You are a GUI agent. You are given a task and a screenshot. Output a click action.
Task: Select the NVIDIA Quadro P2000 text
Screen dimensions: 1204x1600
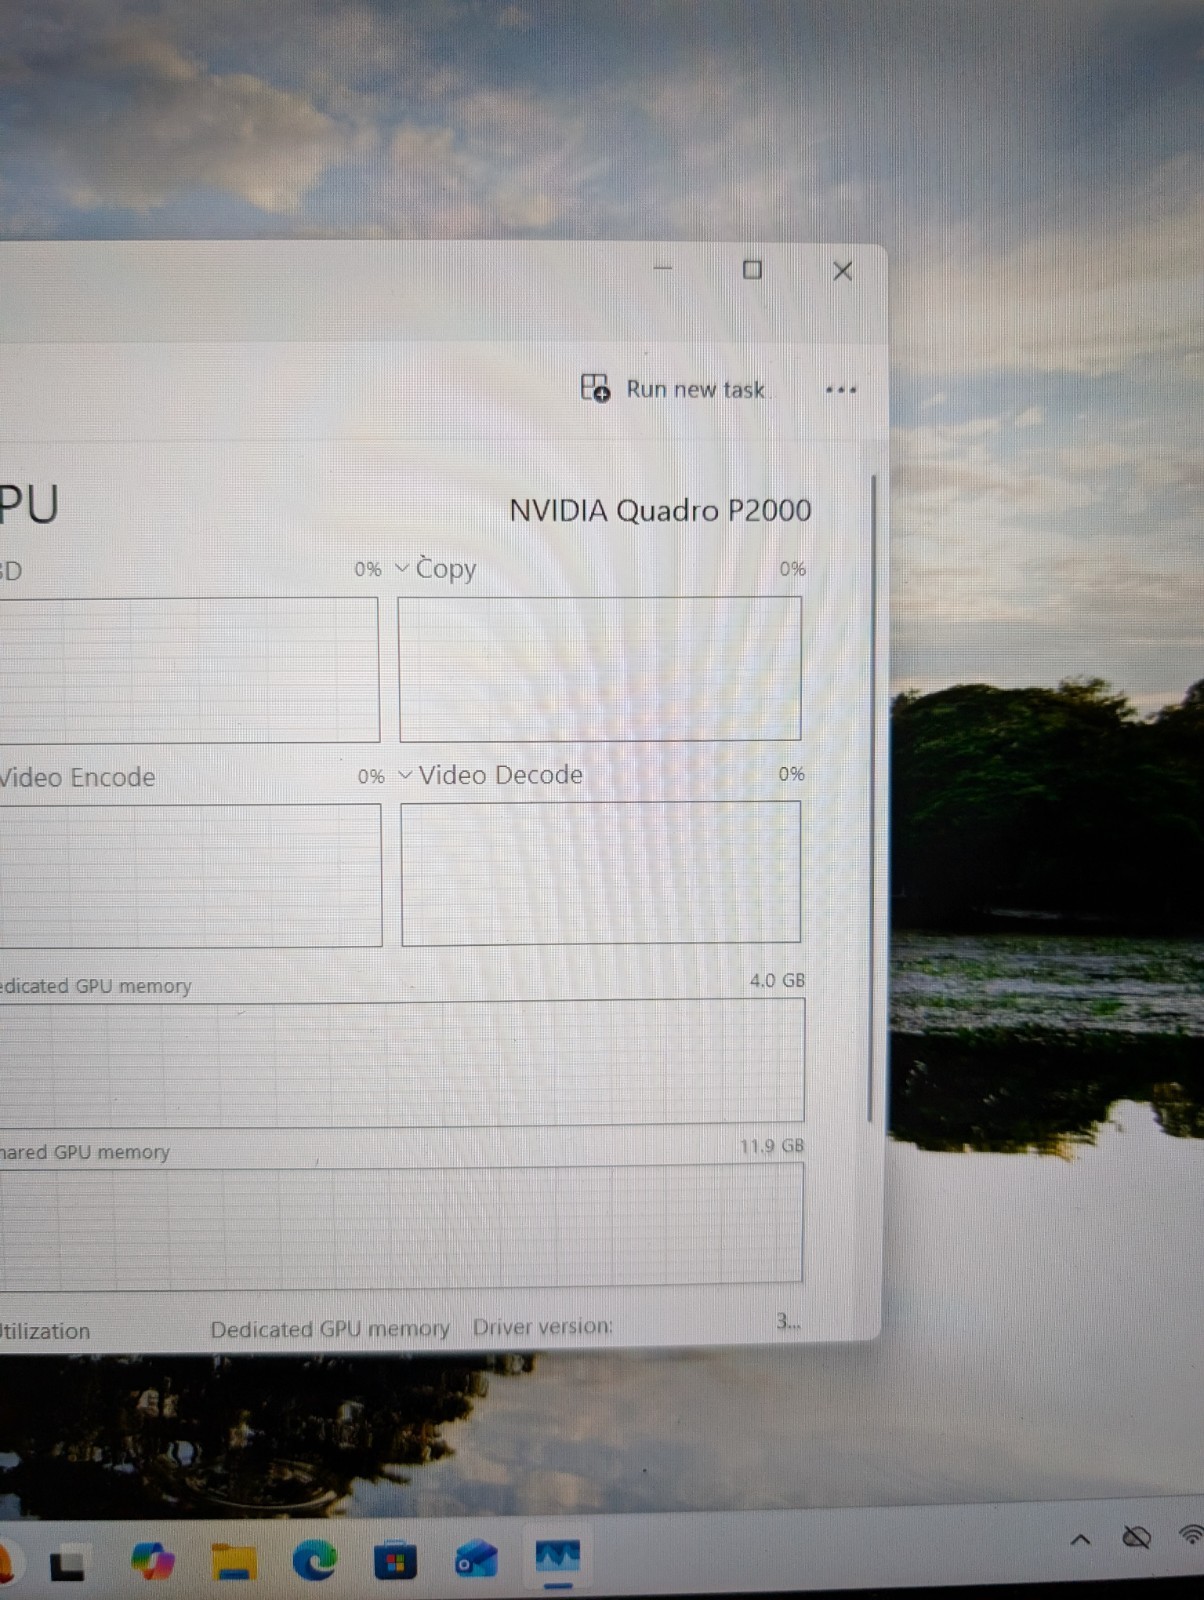[660, 511]
